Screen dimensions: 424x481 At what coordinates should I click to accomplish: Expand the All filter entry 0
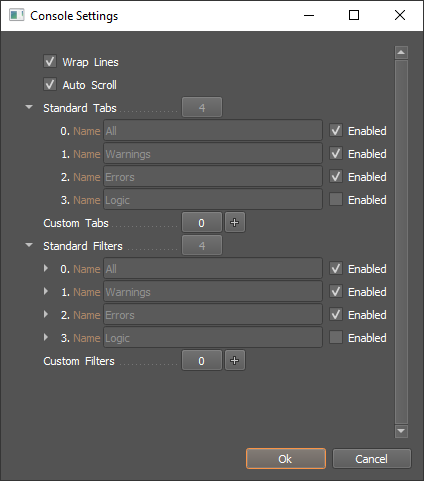[46, 268]
